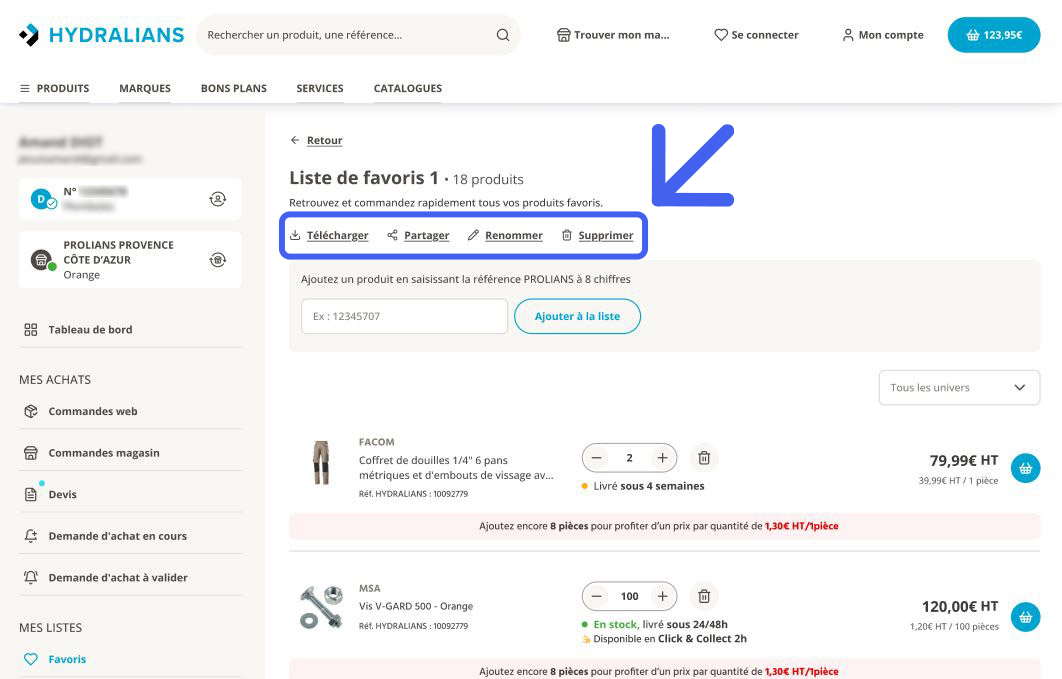Click the switch account icon on N° card
The width and height of the screenshot is (1062, 679).
click(x=217, y=199)
